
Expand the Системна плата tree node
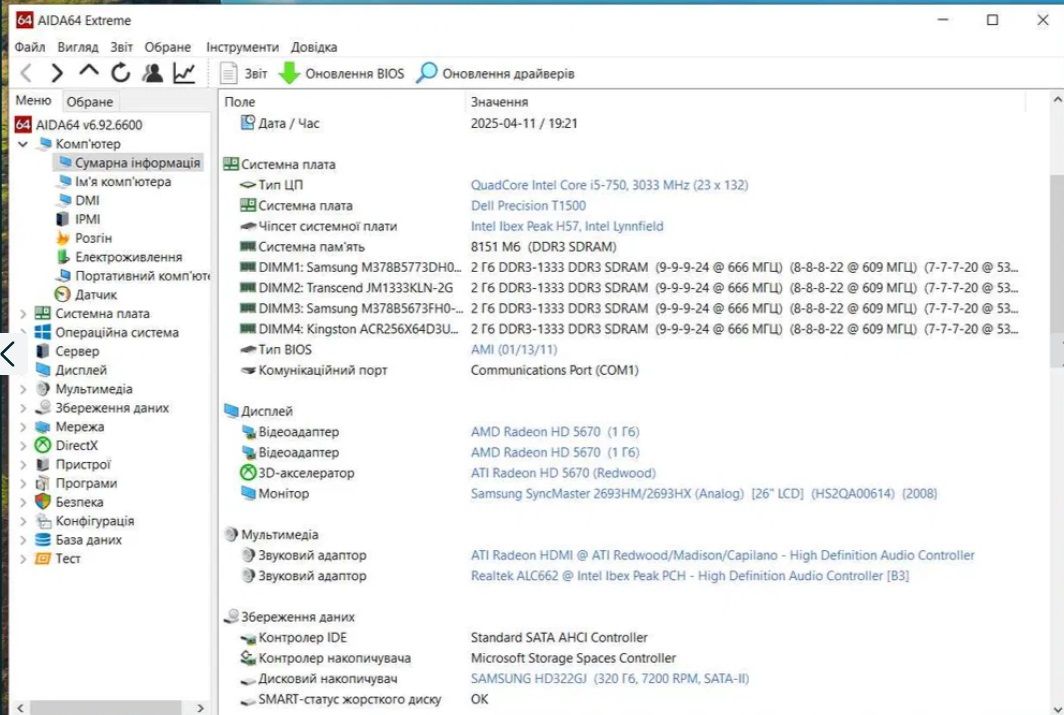click(x=23, y=313)
